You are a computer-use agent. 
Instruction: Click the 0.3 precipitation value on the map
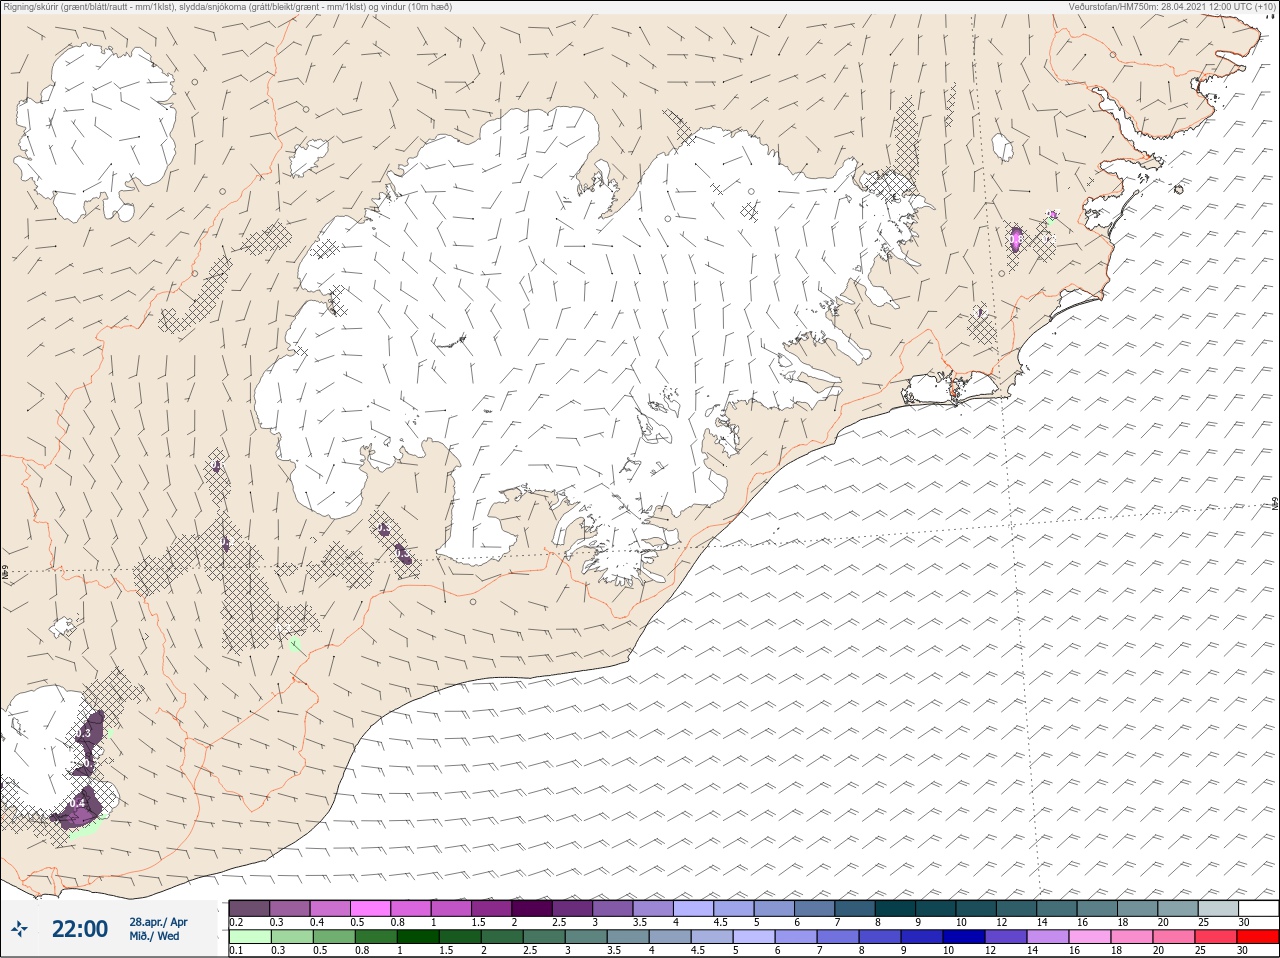coord(83,734)
